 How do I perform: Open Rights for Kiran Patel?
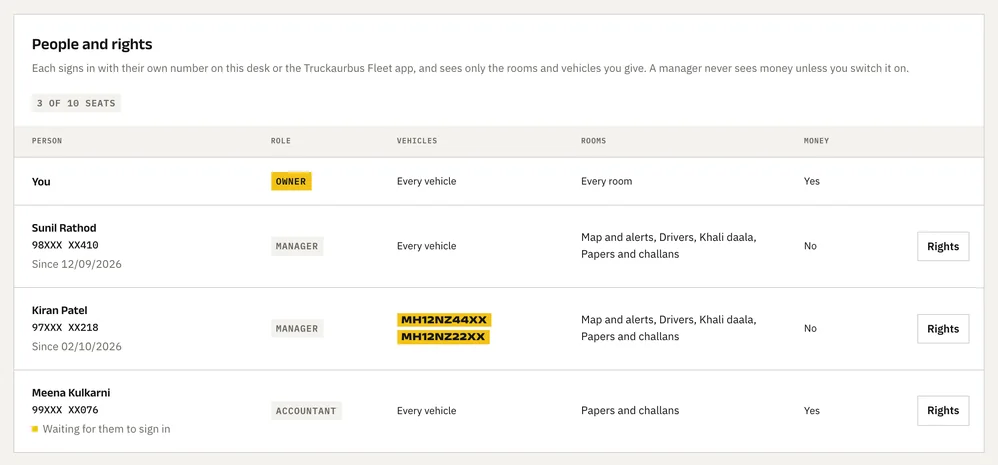[x=943, y=329]
